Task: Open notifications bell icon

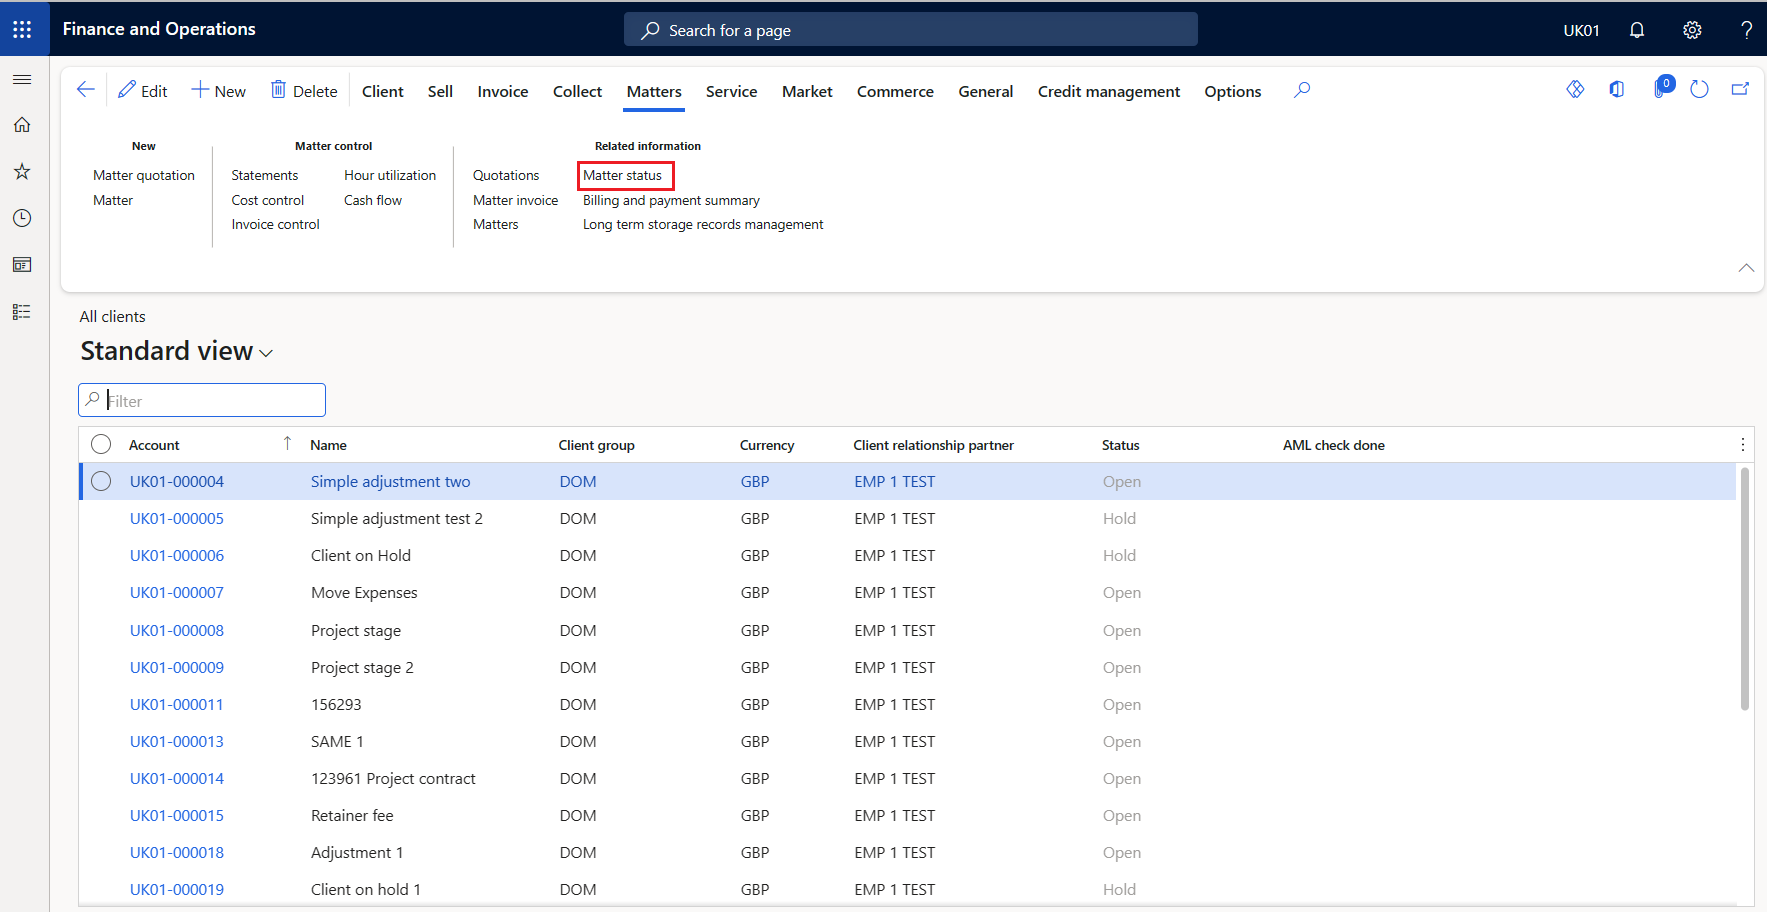Action: click(1637, 30)
